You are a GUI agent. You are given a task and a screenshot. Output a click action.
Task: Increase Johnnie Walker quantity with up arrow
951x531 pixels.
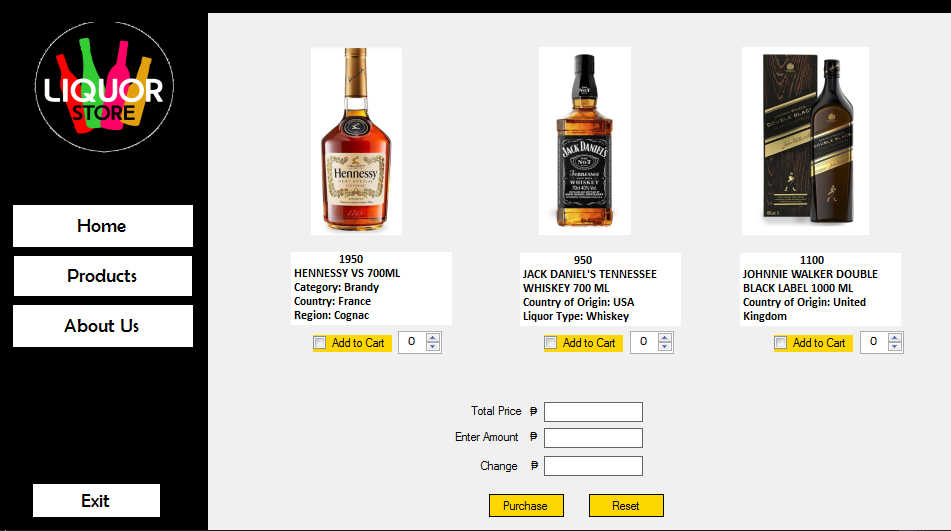pyautogui.click(x=895, y=338)
